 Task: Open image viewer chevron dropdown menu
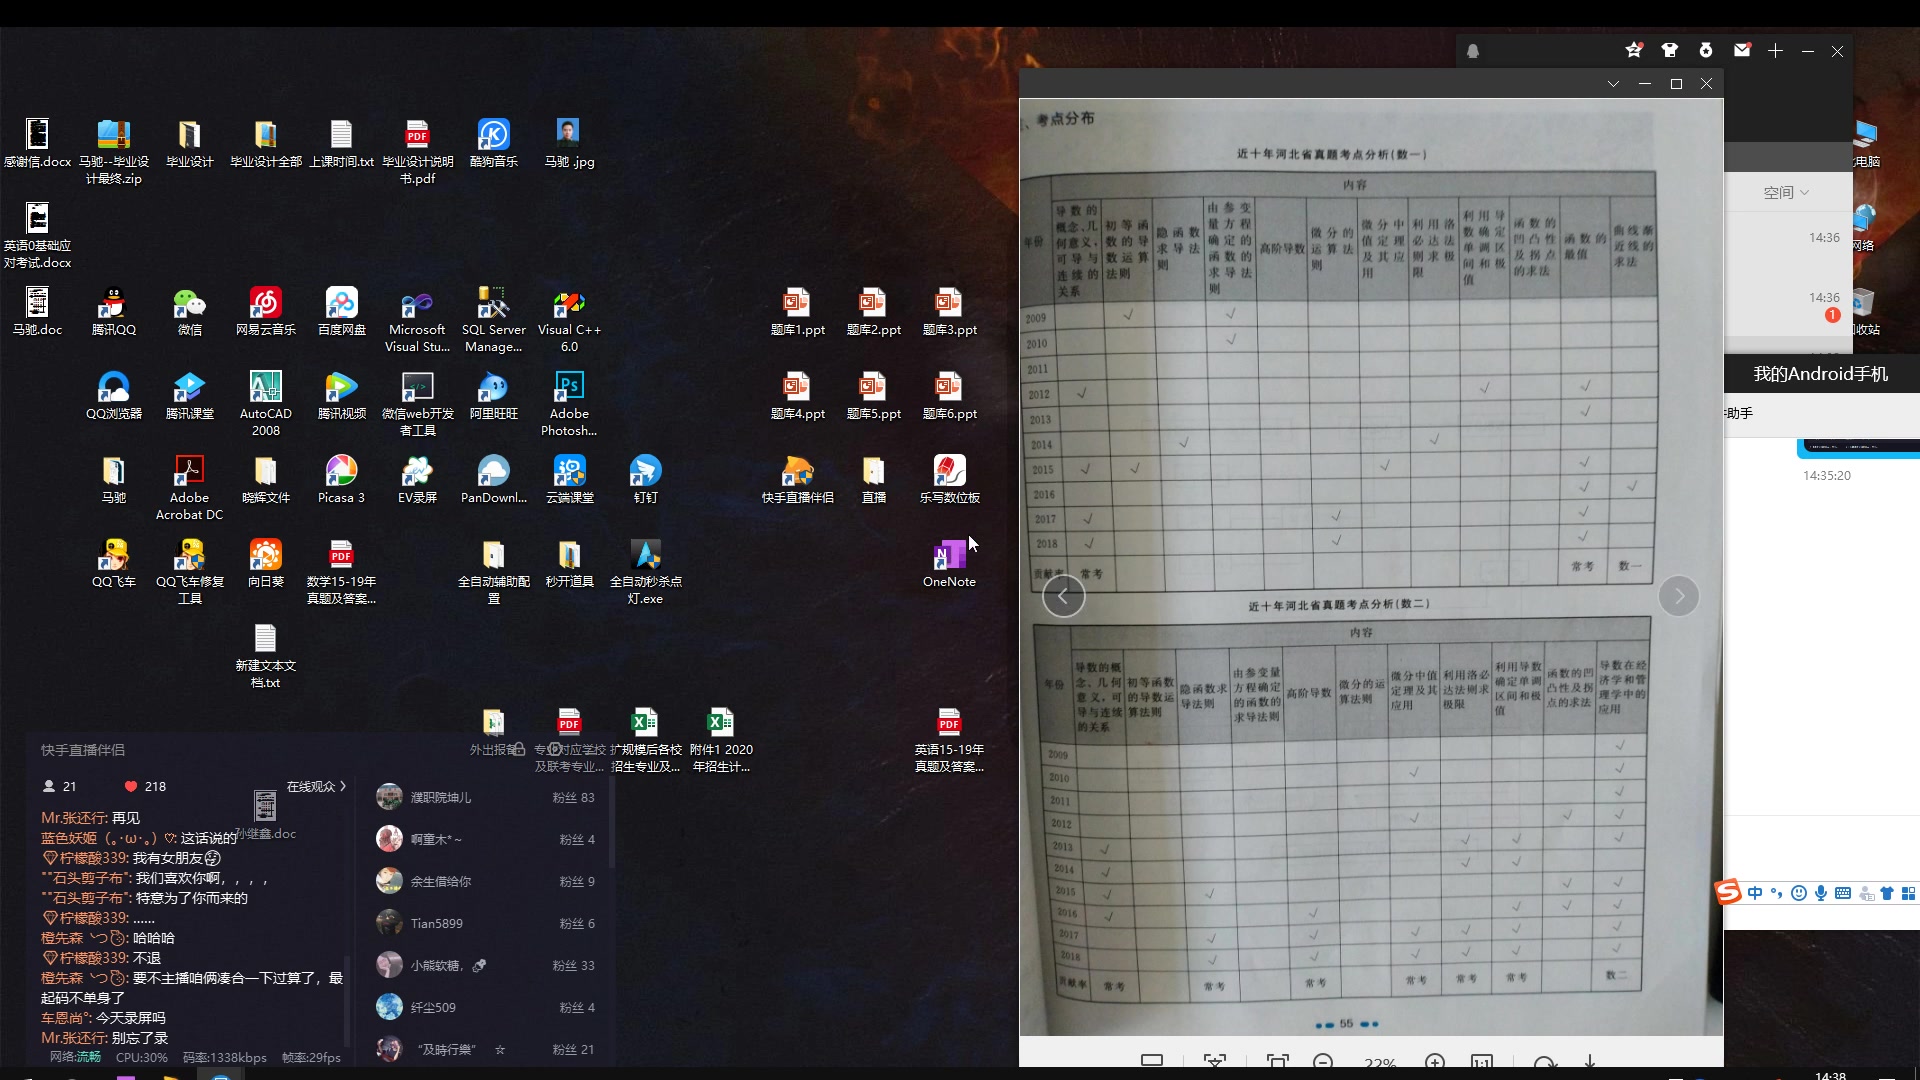point(1613,84)
